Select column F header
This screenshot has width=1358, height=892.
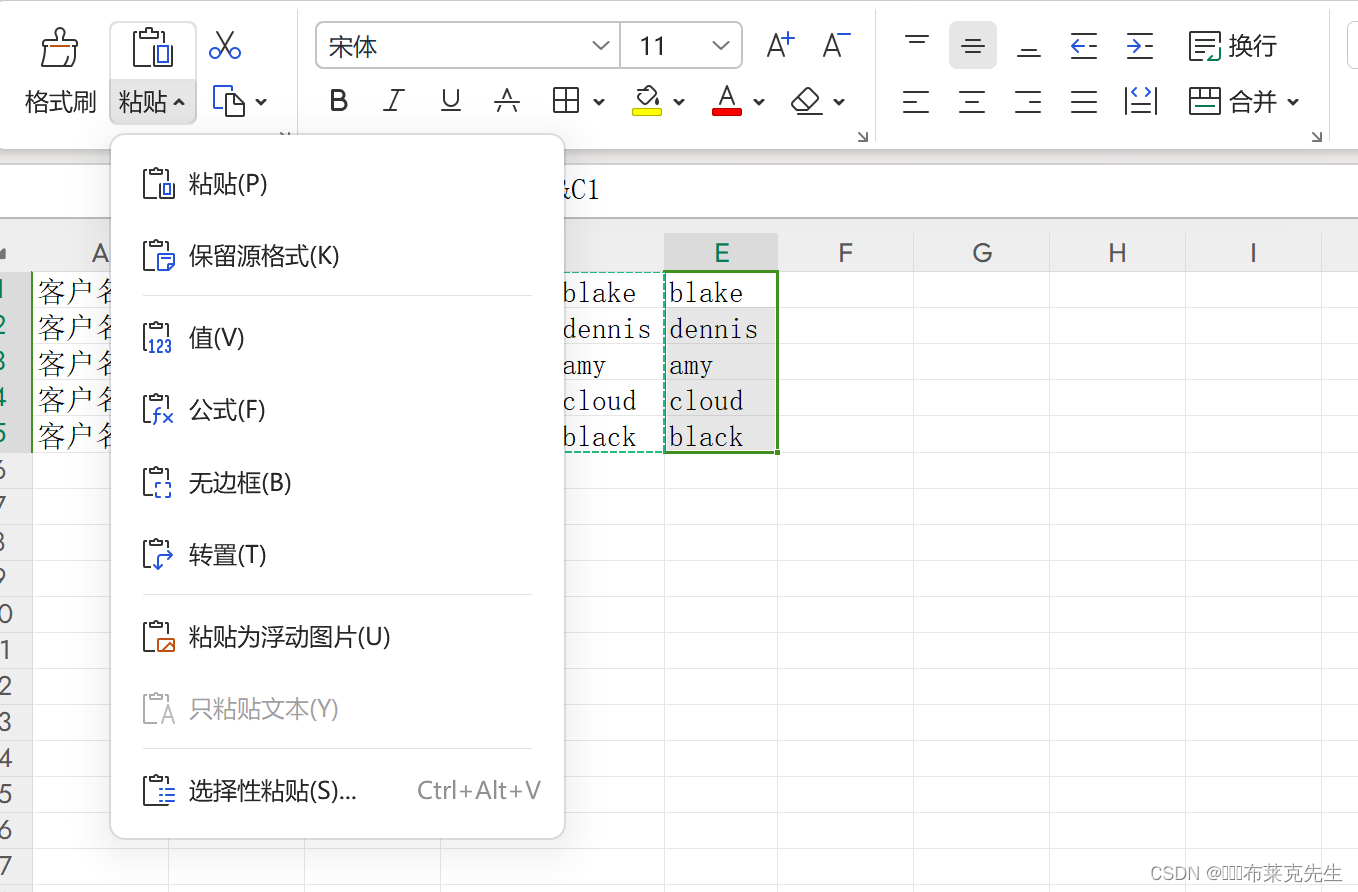tap(846, 253)
